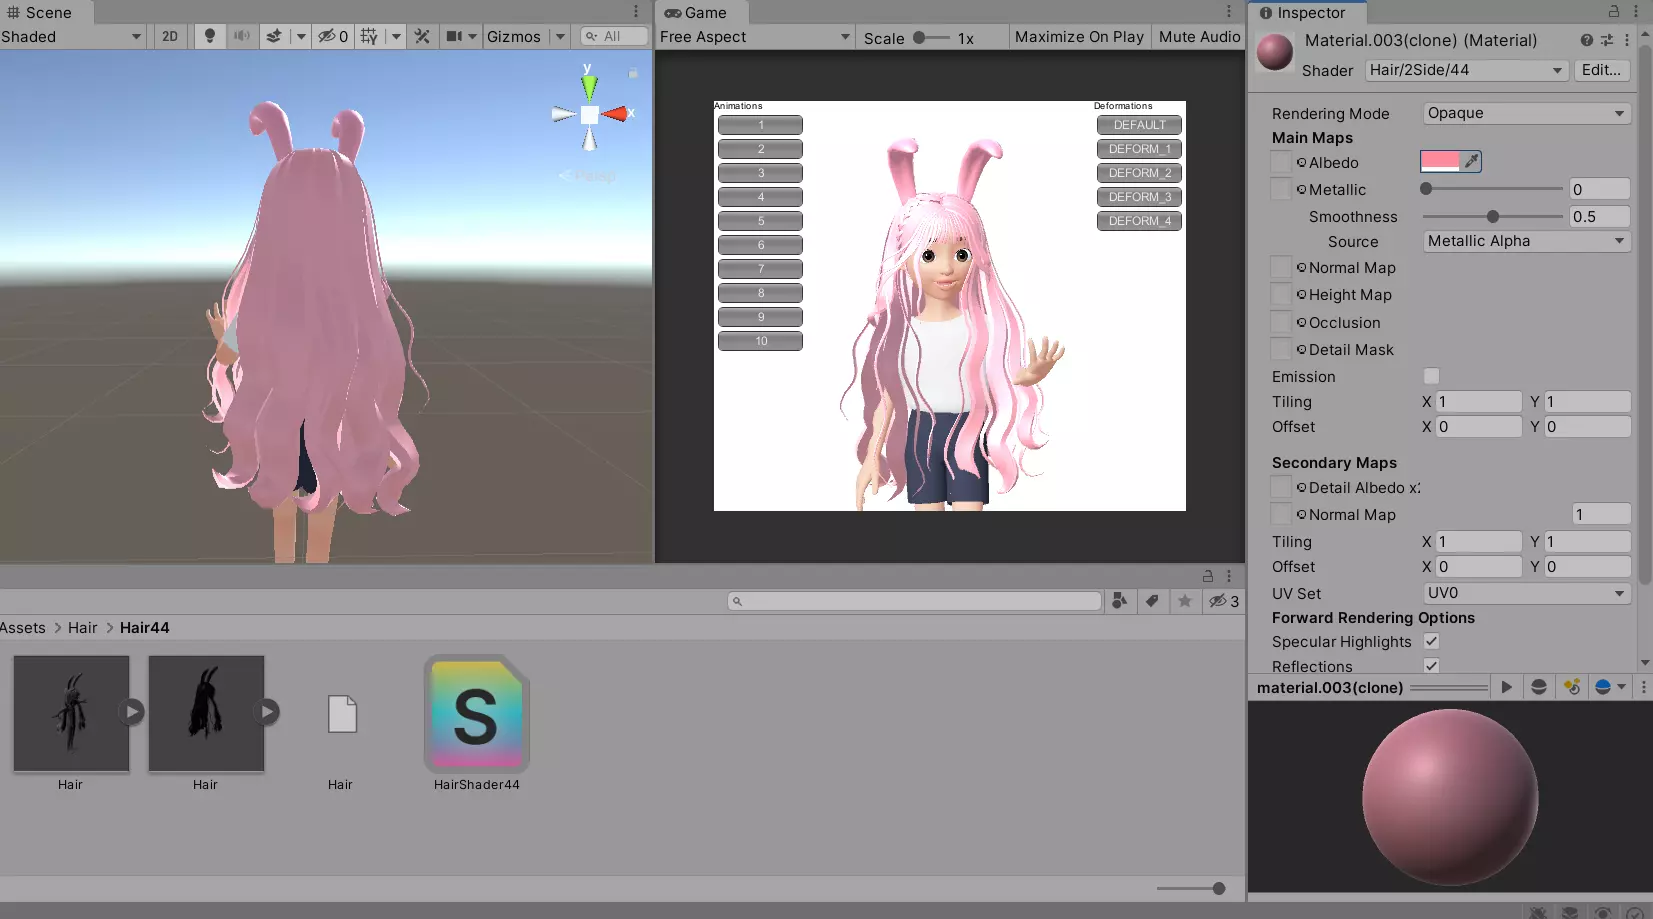The image size is (1653, 919).
Task: Toggle Mute Audio in Game view
Action: (1199, 36)
